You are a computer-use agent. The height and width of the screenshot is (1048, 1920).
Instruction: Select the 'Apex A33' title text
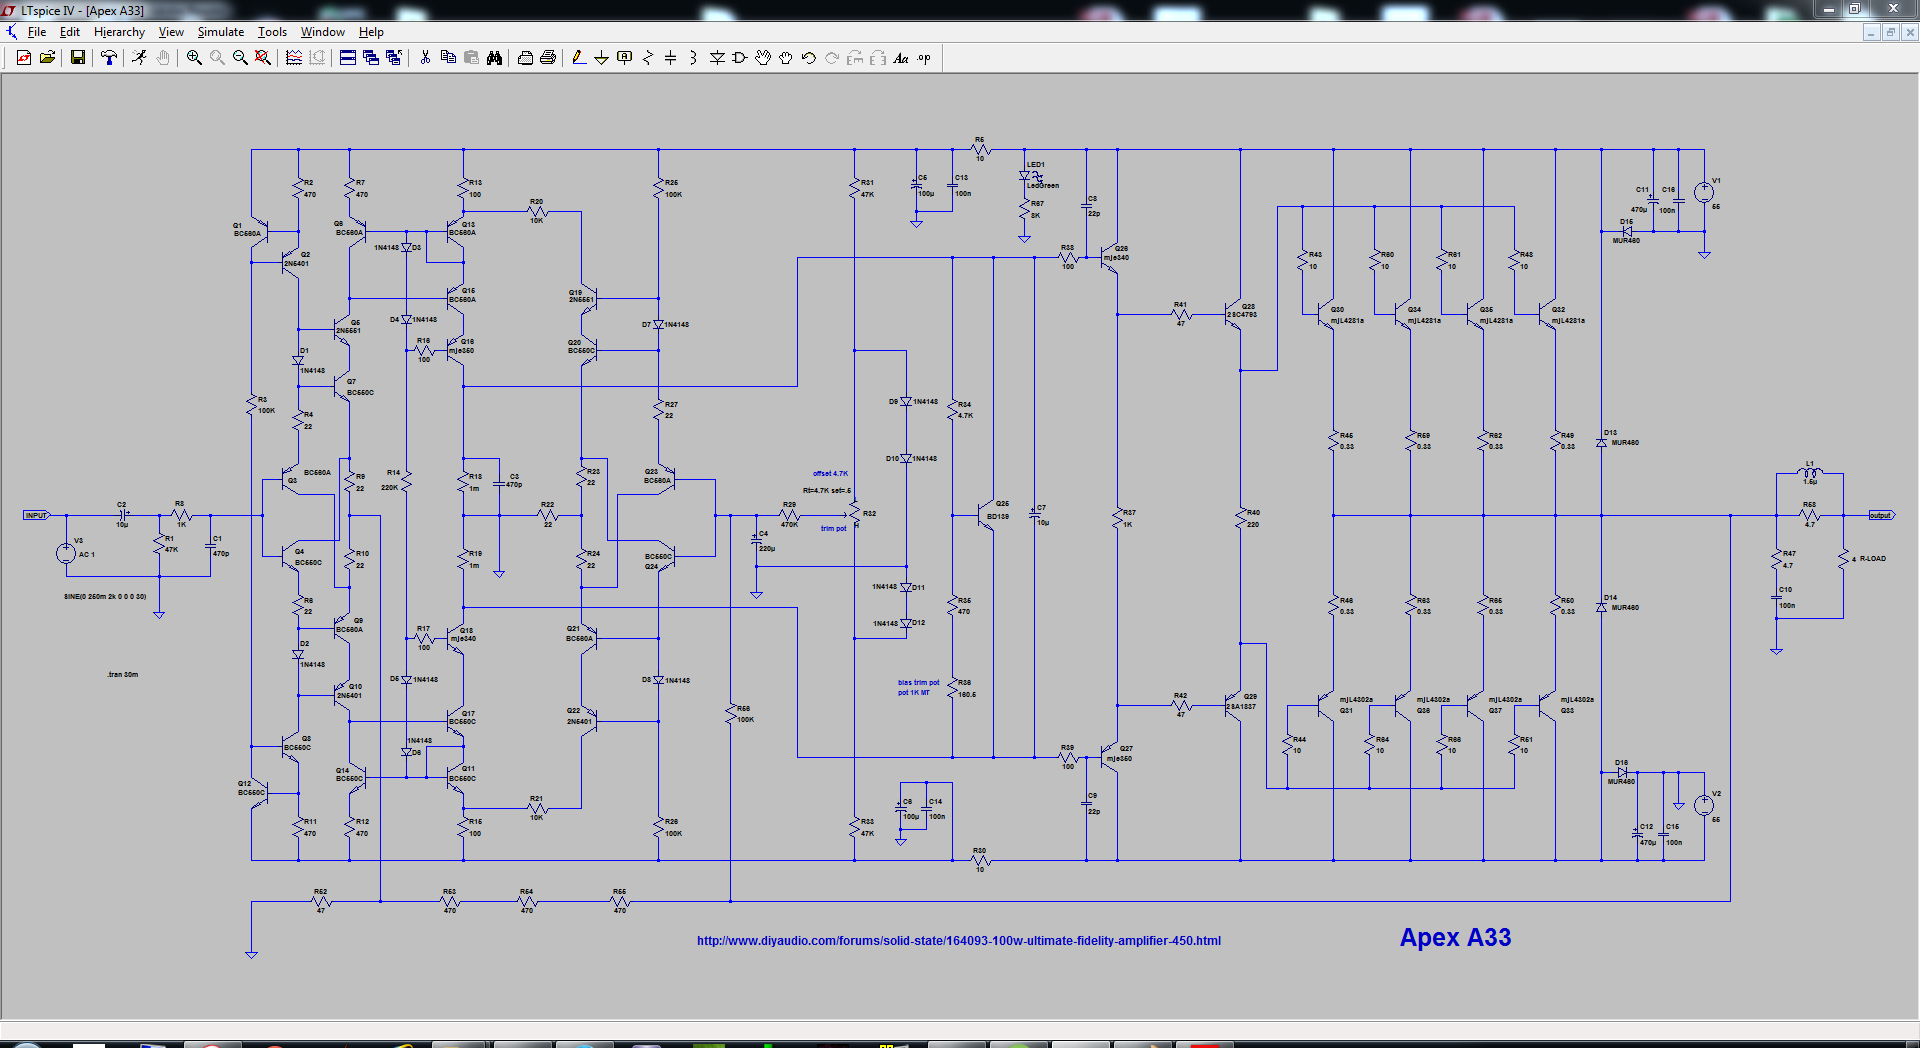1455,938
